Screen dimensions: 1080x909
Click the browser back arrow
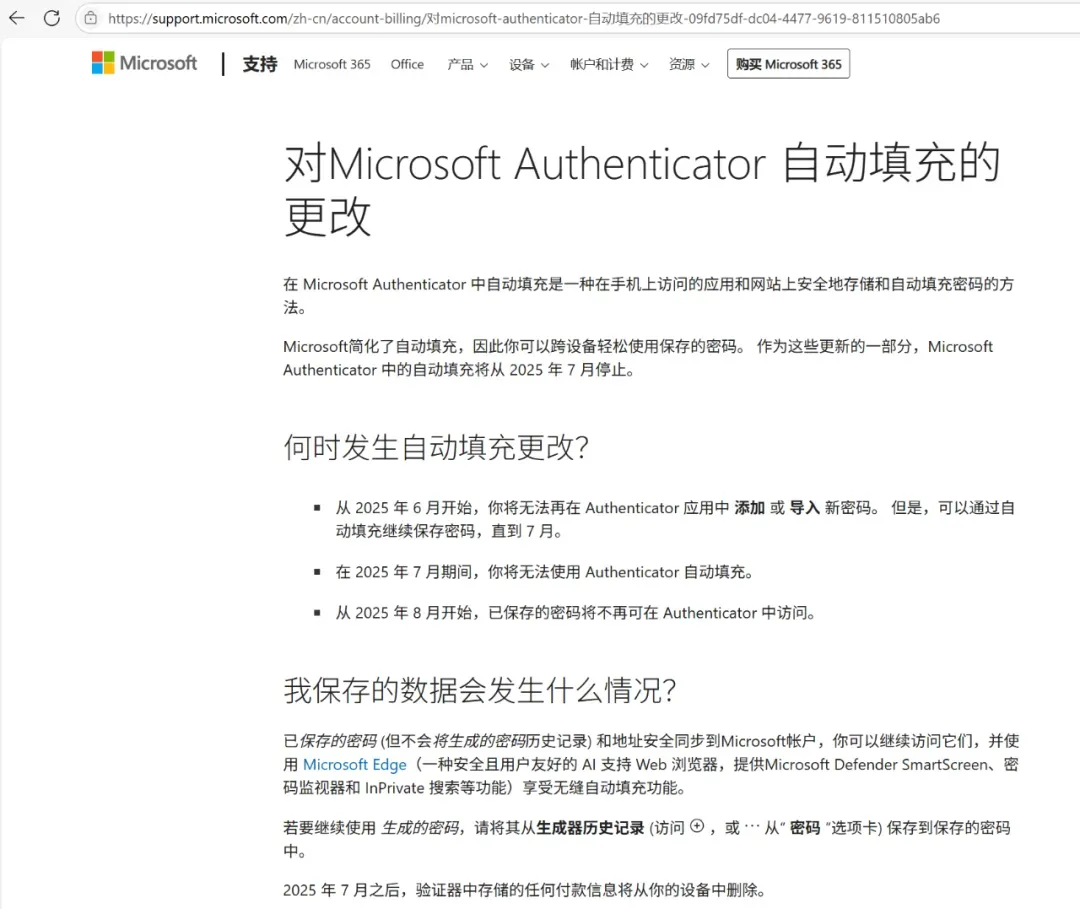17,18
